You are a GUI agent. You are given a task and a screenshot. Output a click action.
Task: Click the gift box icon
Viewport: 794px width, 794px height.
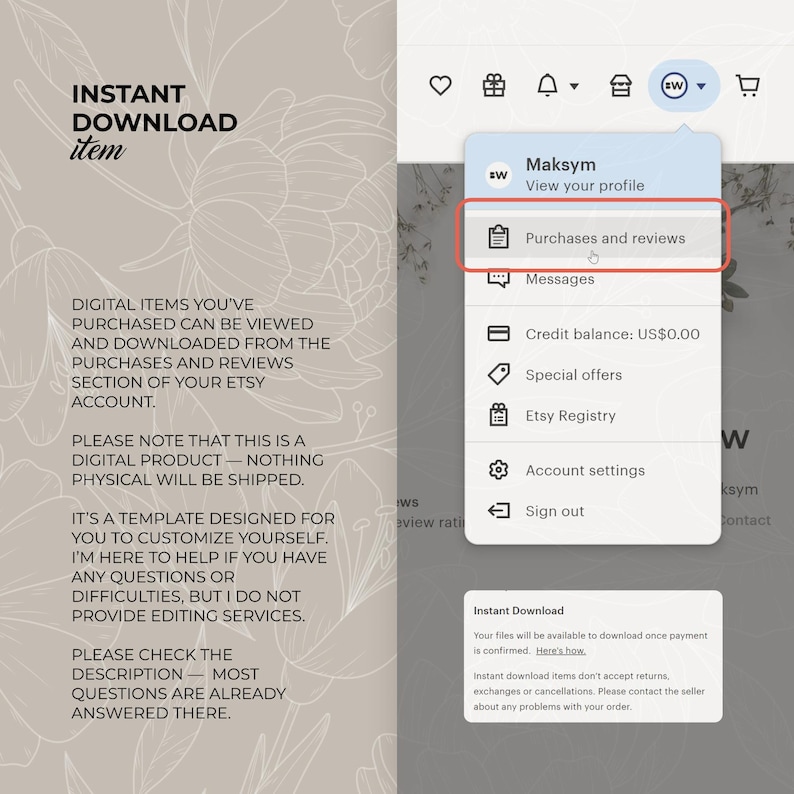pyautogui.click(x=494, y=85)
